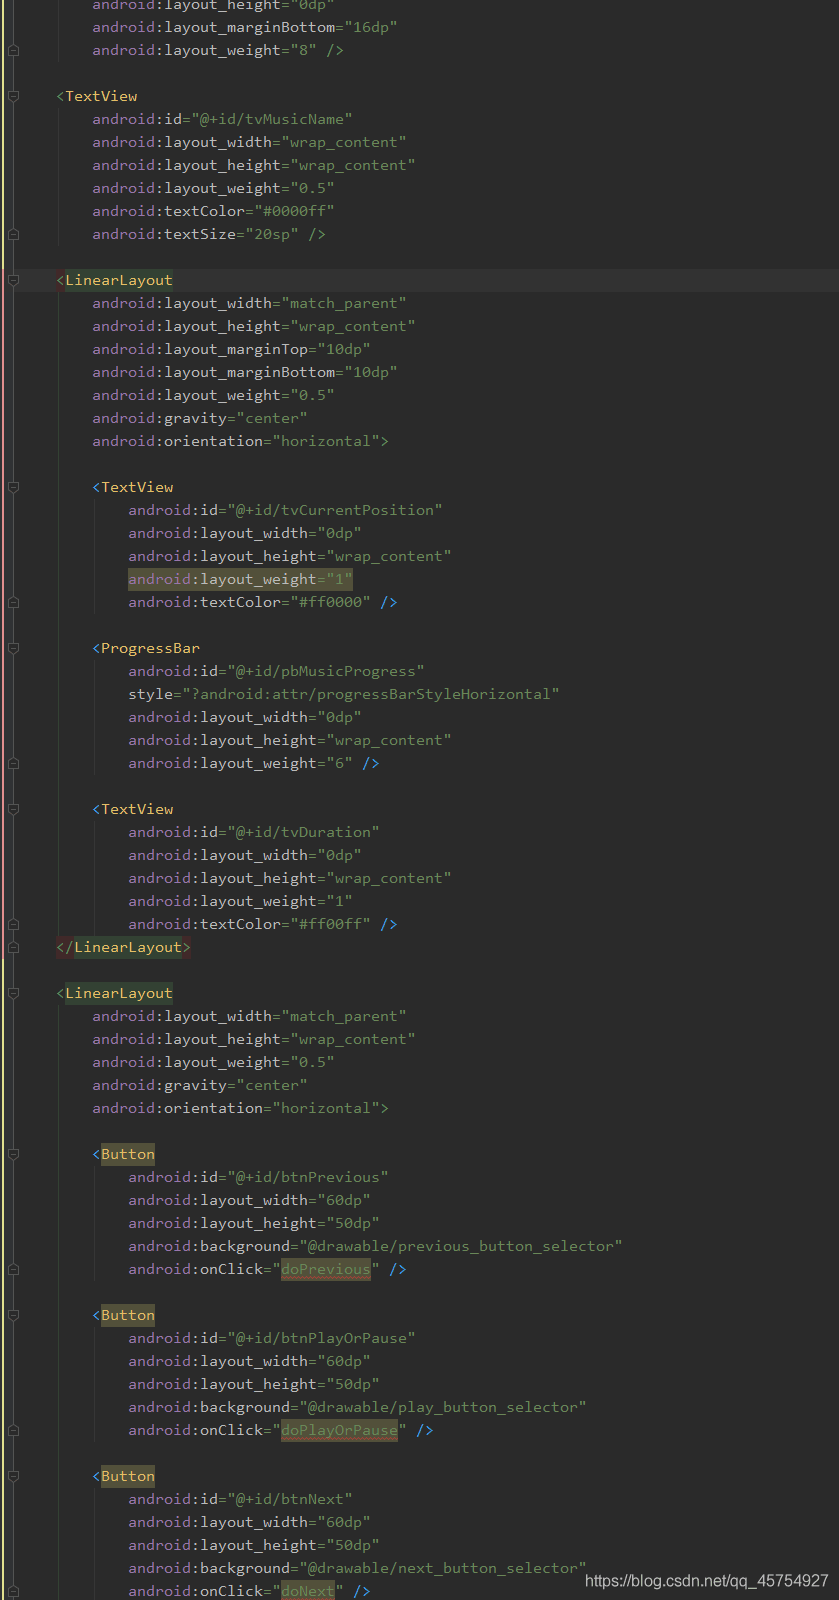Viewport: 839px width, 1600px height.
Task: Click the highlighted doNext onClick handler
Action: pyautogui.click(x=308, y=1591)
